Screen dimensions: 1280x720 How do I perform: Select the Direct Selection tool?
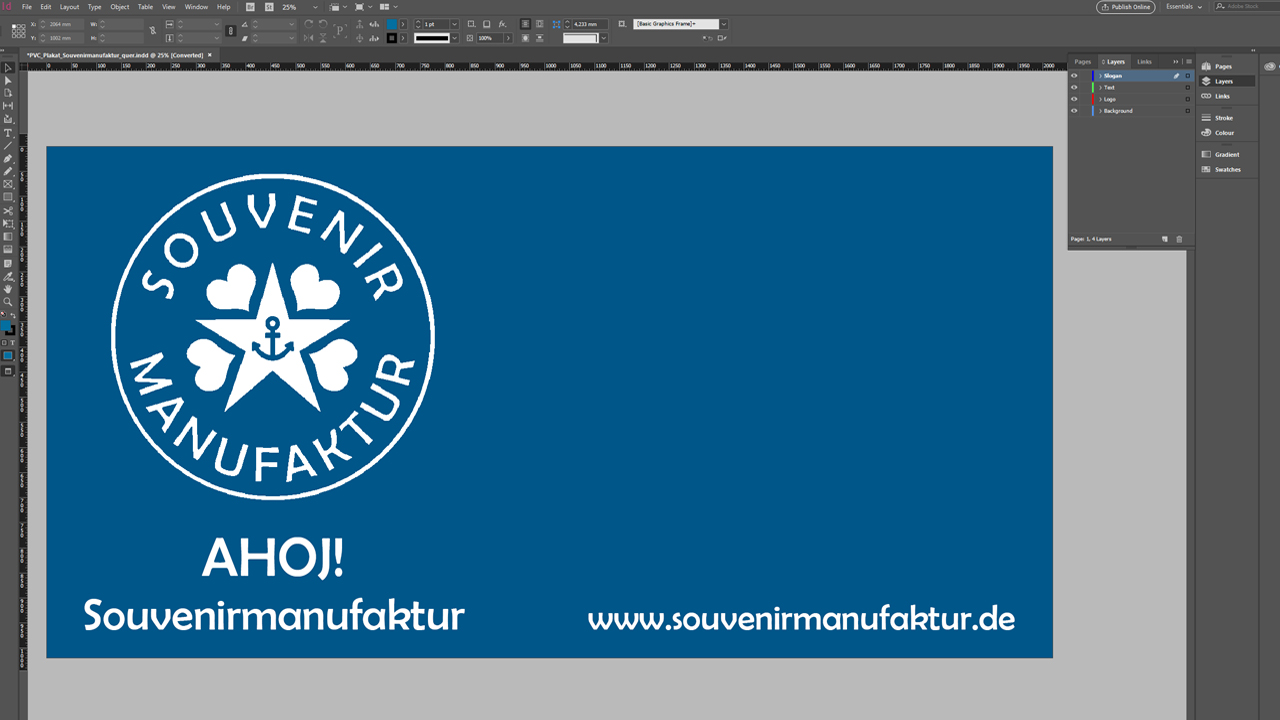click(x=8, y=80)
